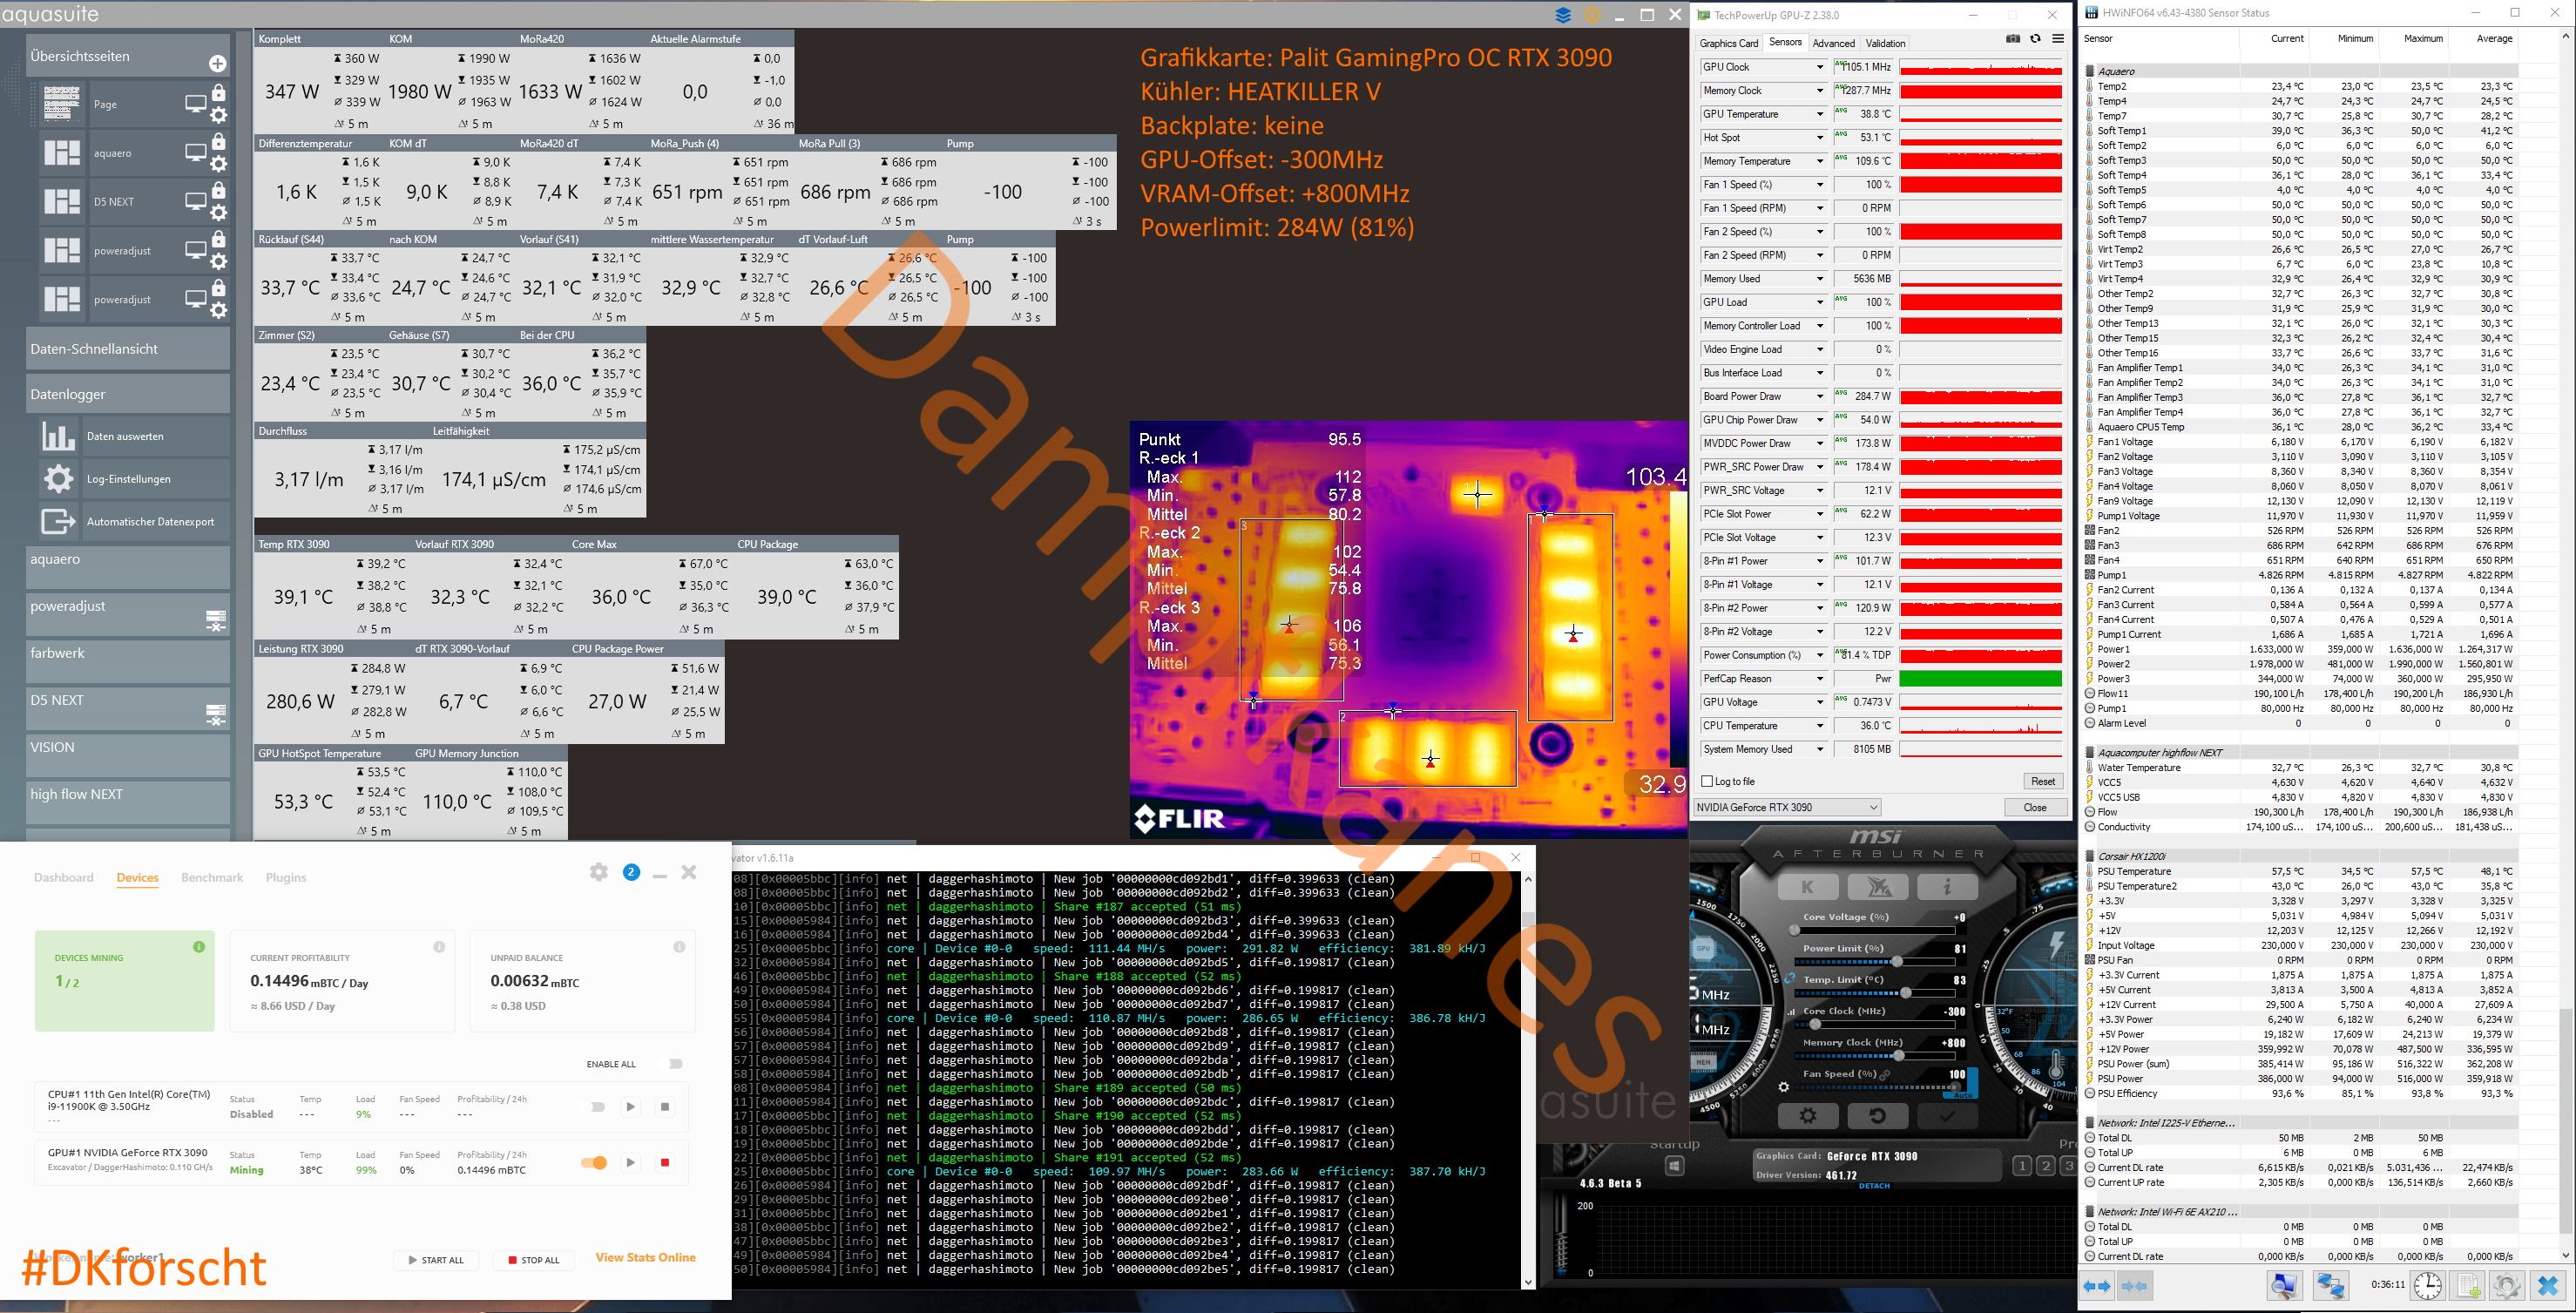Open fan speed settings gear in Afterburner
This screenshot has width=2576, height=1313.
(1783, 1086)
